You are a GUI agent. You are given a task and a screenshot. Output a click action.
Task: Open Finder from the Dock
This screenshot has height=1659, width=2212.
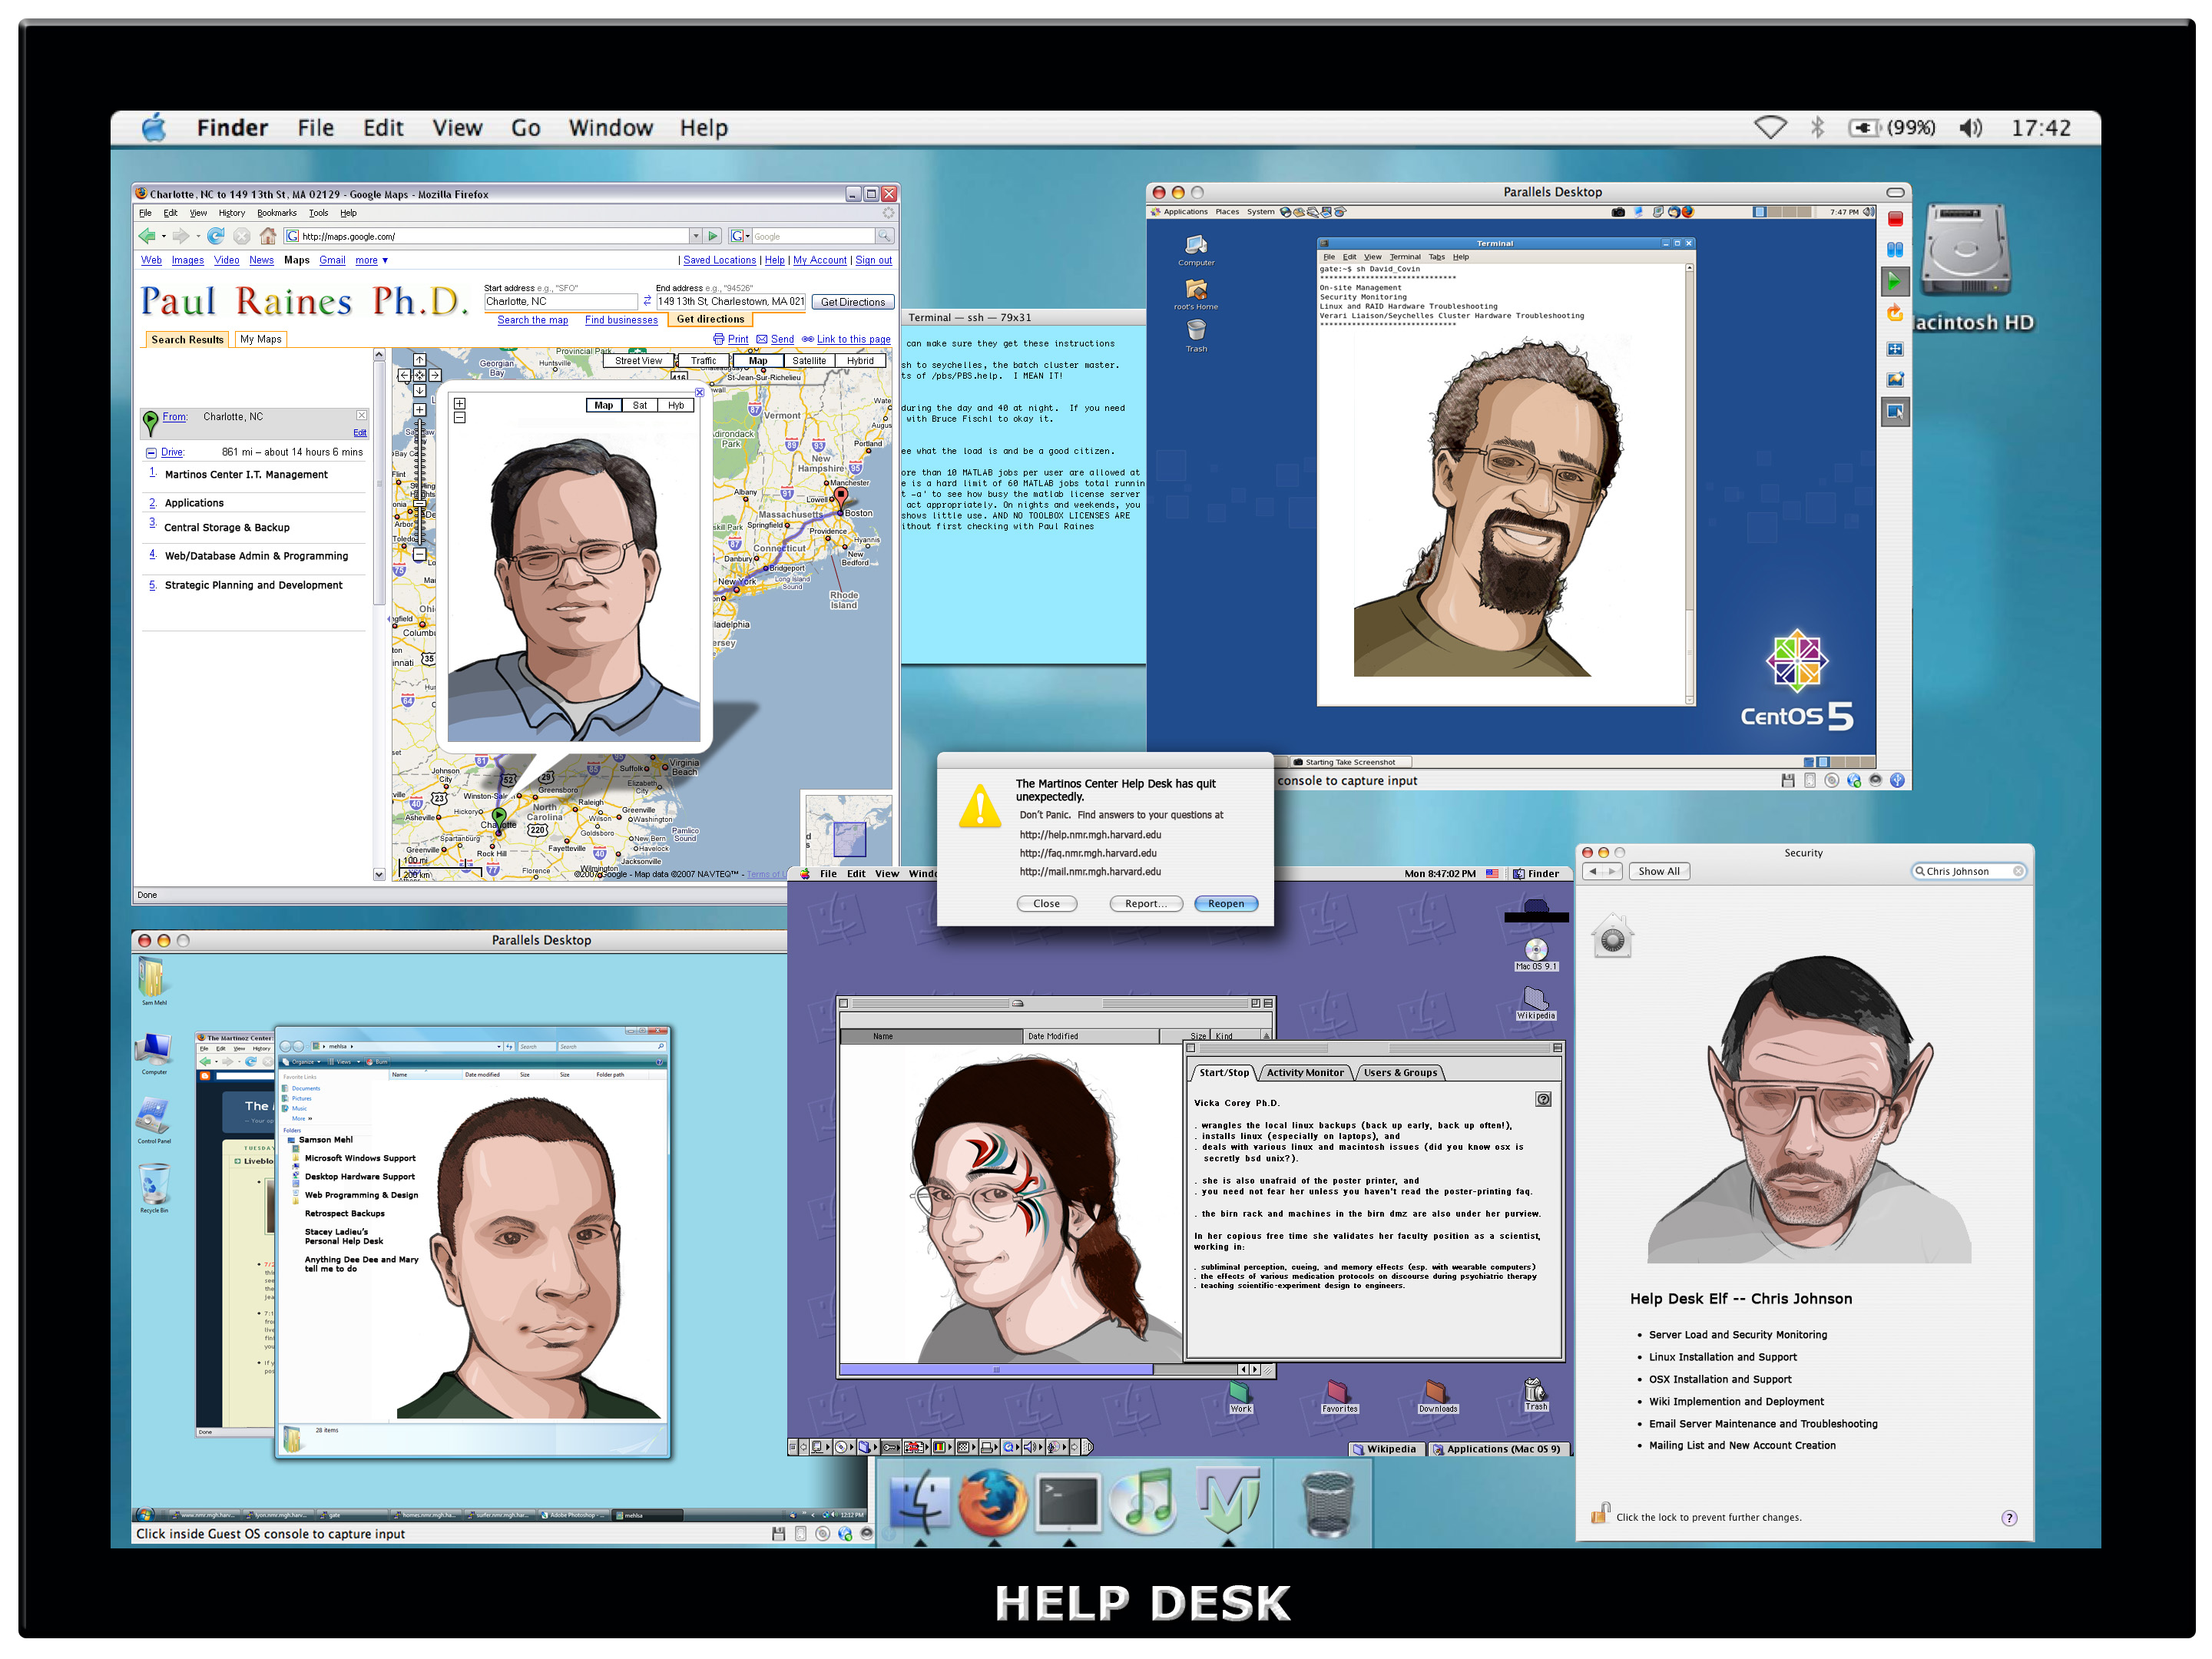[920, 1502]
